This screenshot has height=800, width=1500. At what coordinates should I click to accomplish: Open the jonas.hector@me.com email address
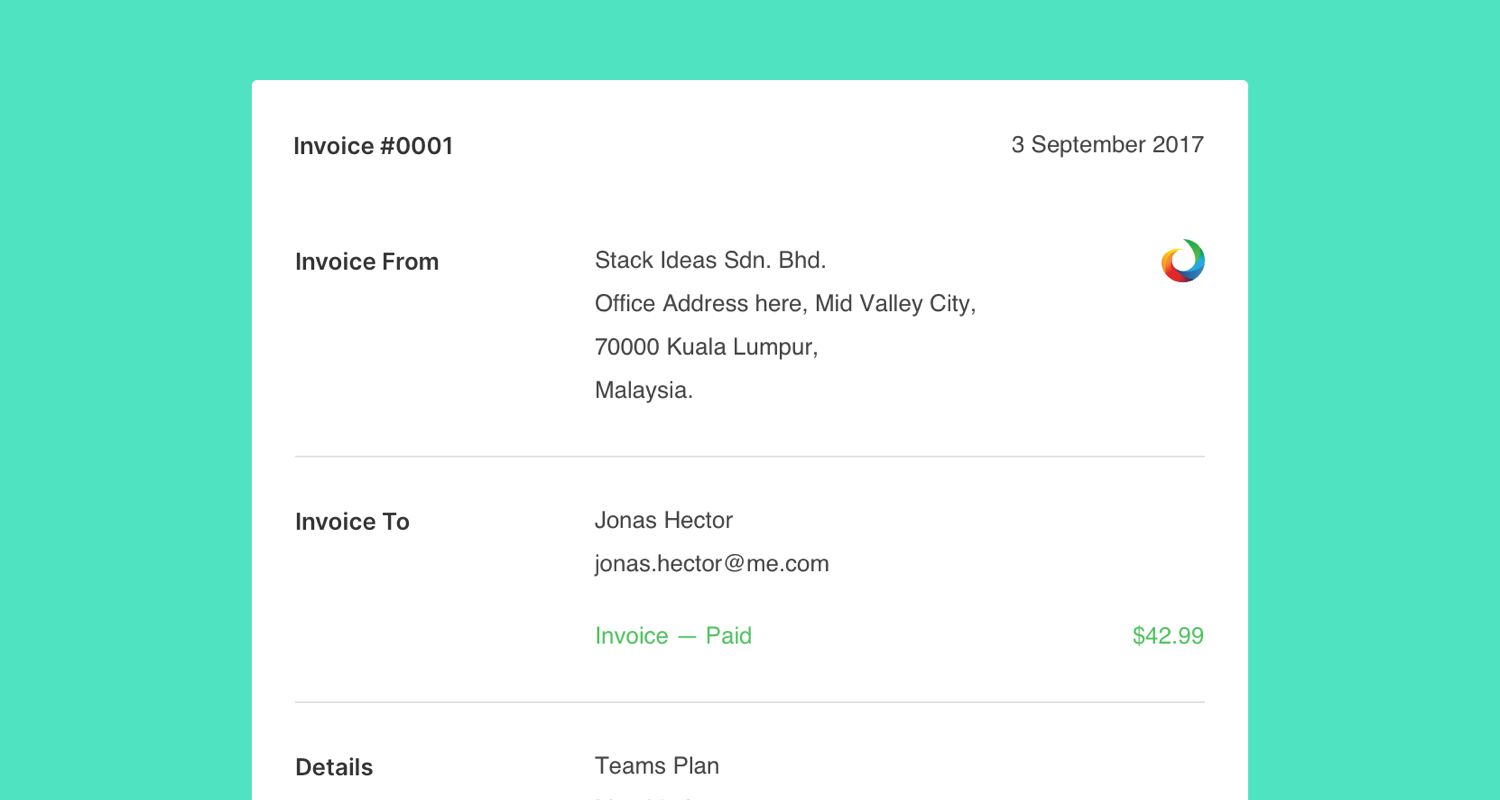(712, 564)
